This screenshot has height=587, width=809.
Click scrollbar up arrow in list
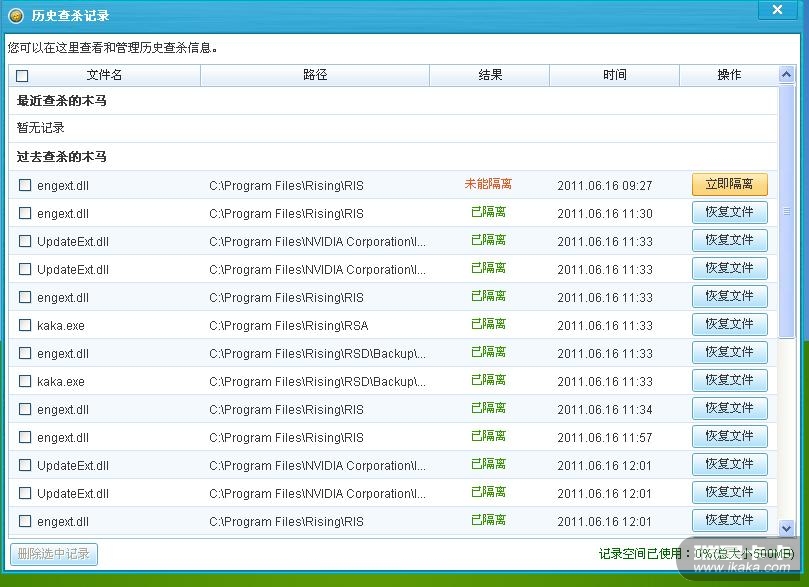pos(786,75)
